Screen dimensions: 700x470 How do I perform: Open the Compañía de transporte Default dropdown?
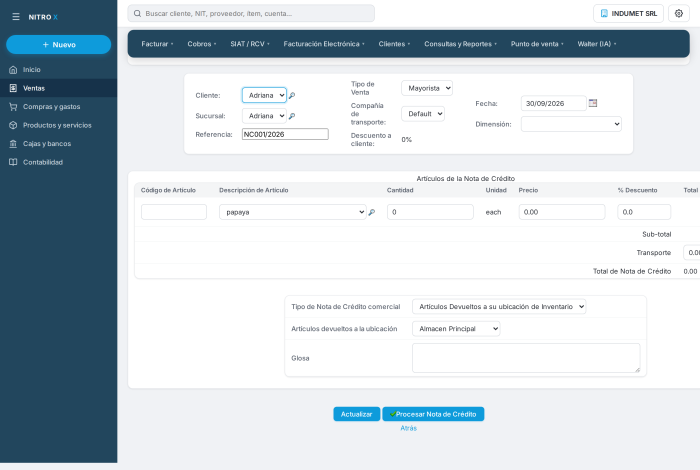[423, 114]
